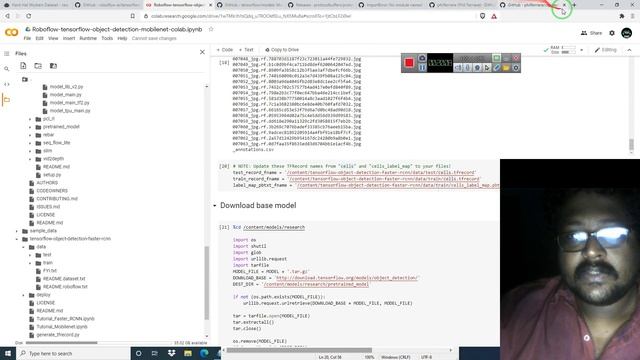Open the search icon in the left sidebar
Screen dimensions: 640x360
(7, 69)
